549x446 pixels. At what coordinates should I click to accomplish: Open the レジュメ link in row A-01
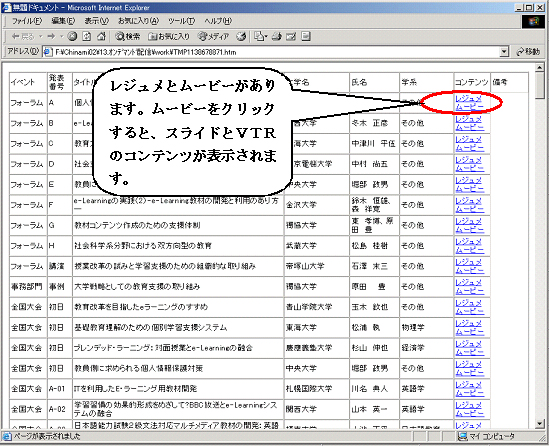468,384
